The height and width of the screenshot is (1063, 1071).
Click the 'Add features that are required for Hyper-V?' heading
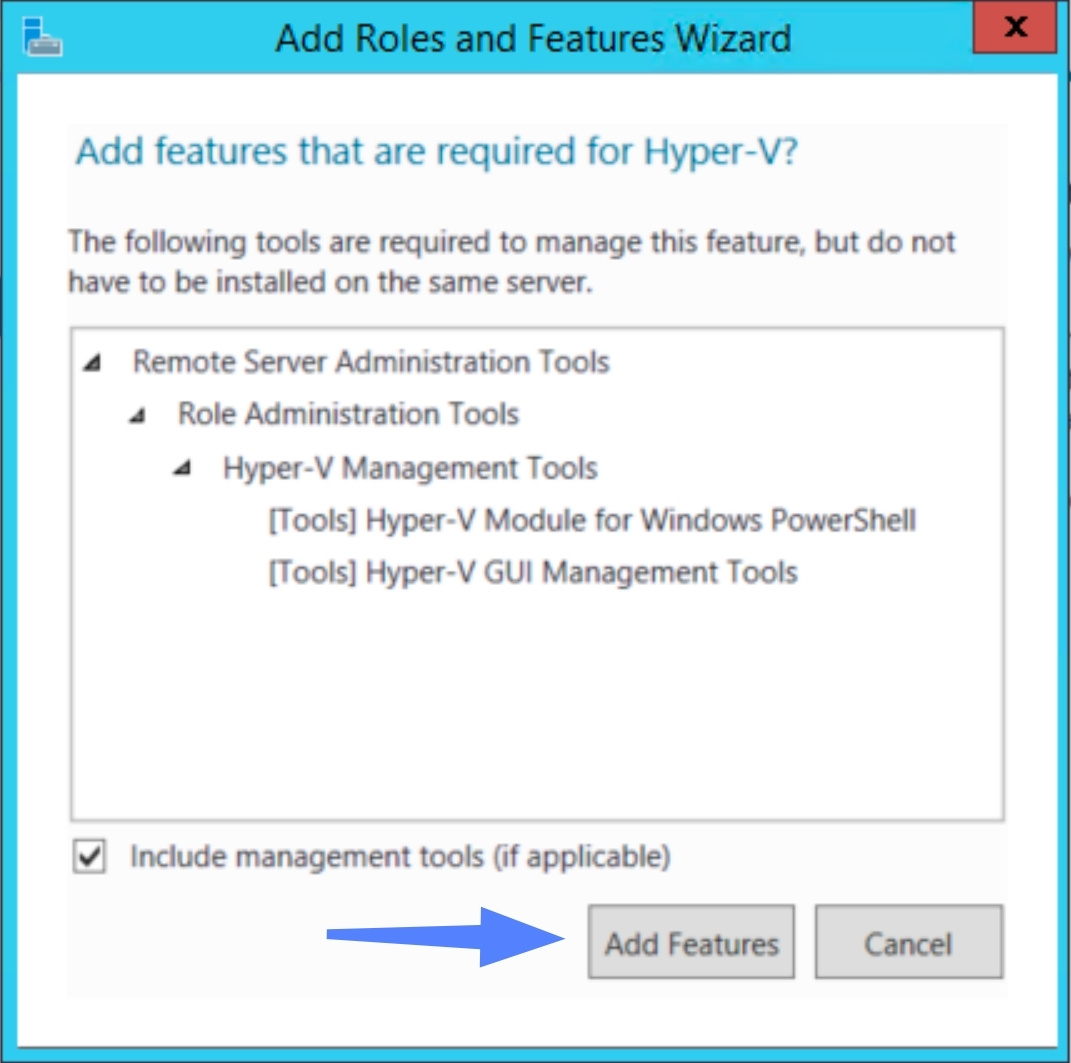(437, 153)
